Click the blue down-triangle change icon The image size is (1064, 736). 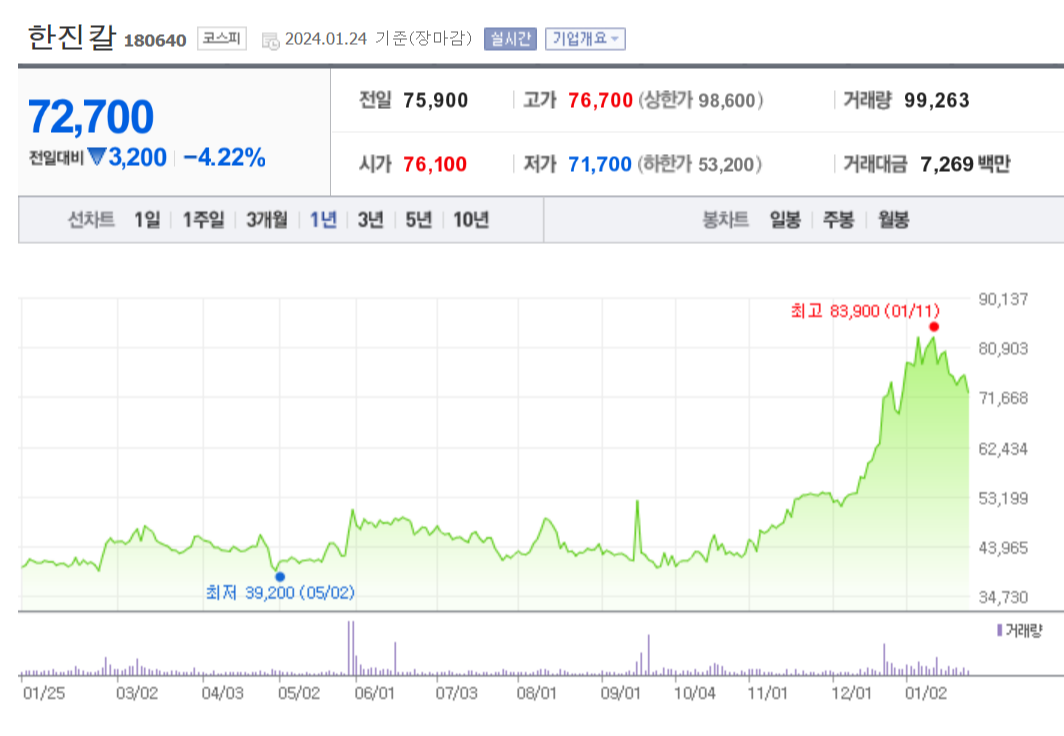(x=97, y=157)
